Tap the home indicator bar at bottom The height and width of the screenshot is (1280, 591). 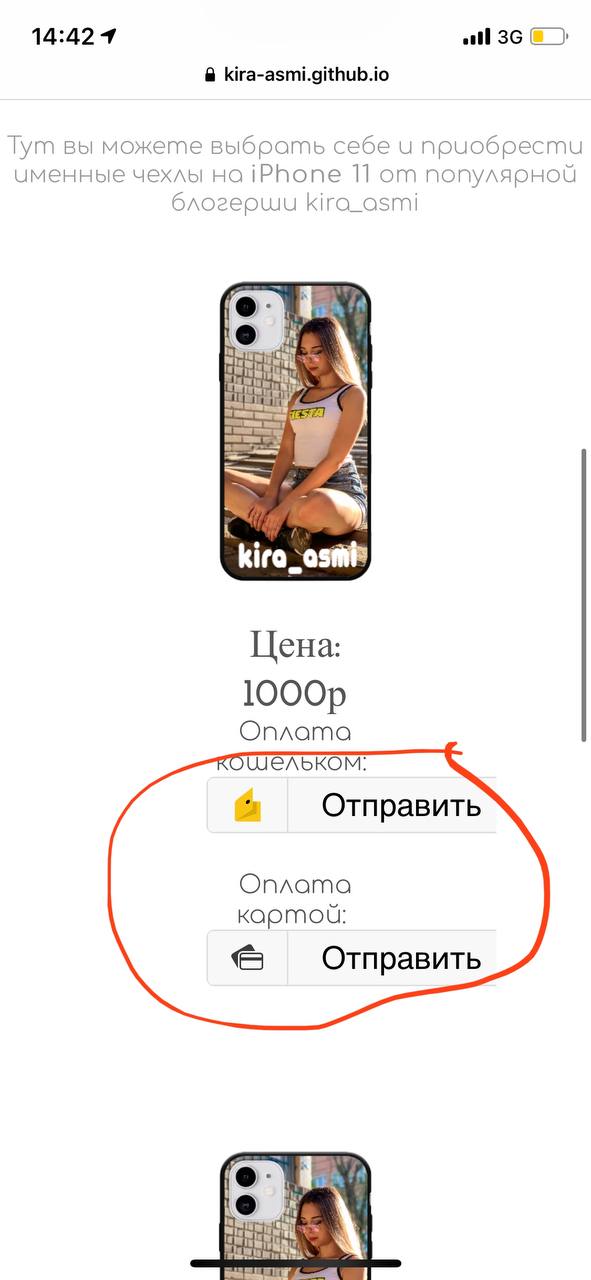pos(295,1263)
